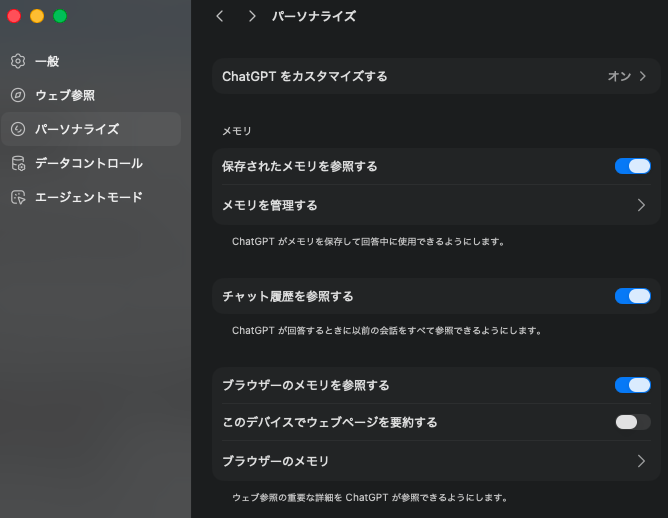
Task: Toggle off ブラウザーのメモリを参照する
Action: pos(632,385)
